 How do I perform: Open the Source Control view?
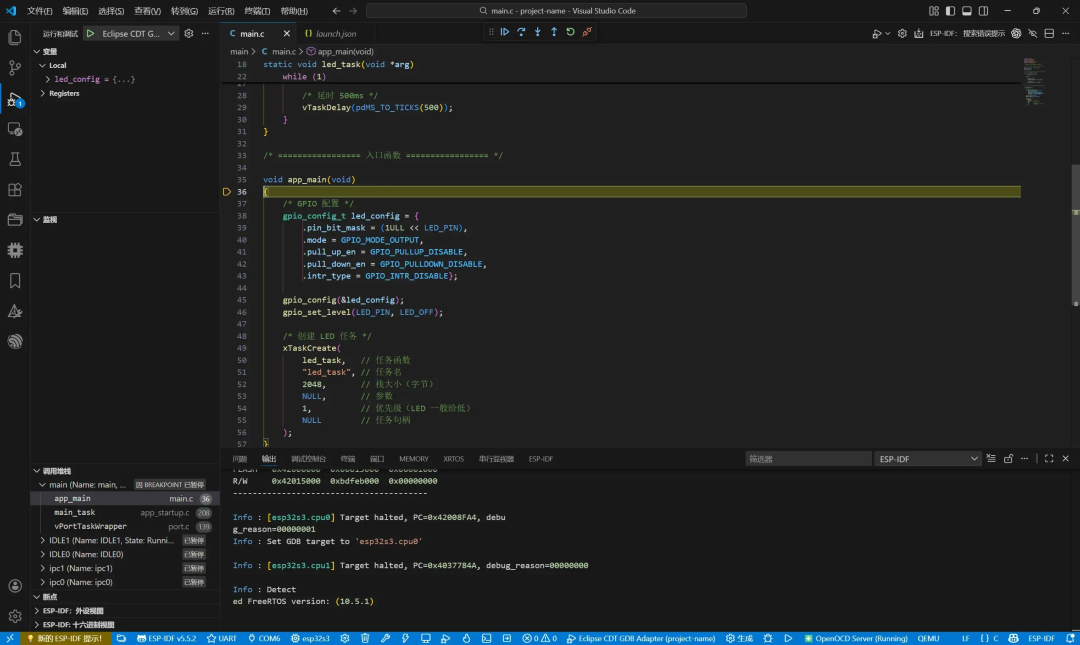coord(14,68)
